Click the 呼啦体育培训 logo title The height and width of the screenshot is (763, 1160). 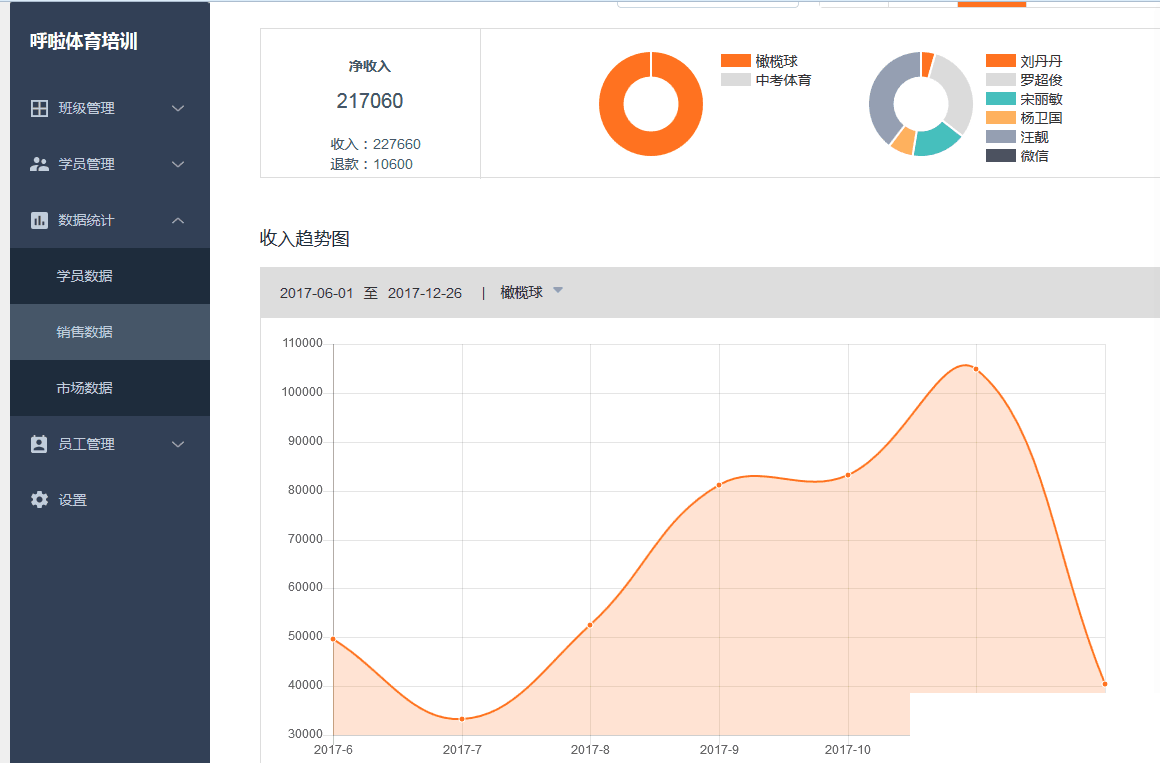click(x=84, y=42)
